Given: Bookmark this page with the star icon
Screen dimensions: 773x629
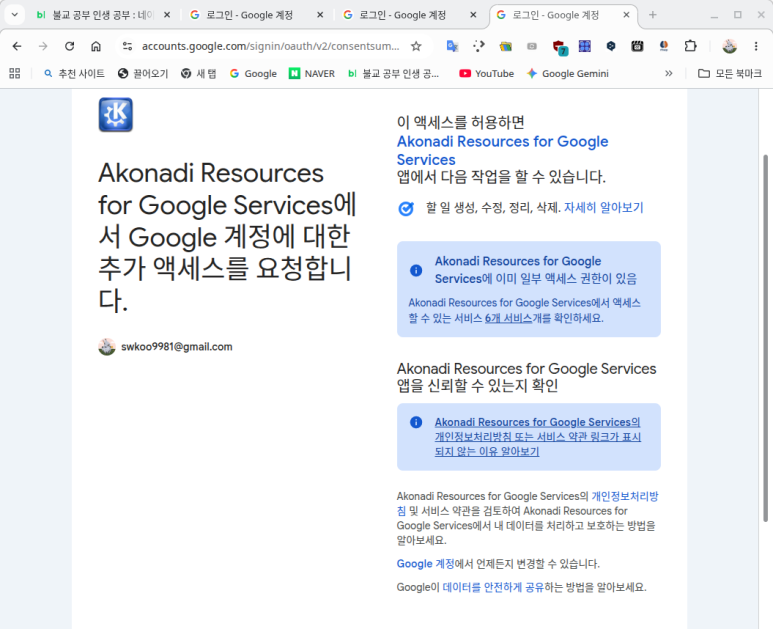Looking at the screenshot, I should point(416,46).
